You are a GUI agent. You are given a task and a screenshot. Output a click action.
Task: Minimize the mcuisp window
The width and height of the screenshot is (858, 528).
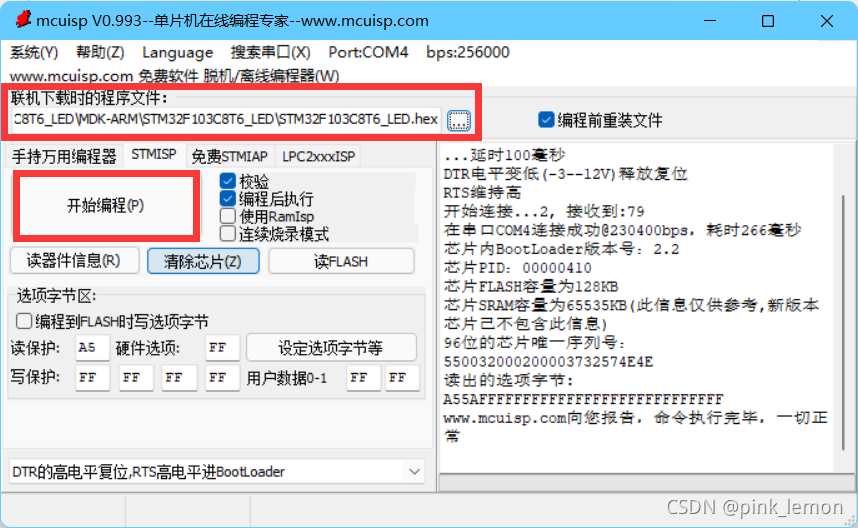tap(710, 21)
